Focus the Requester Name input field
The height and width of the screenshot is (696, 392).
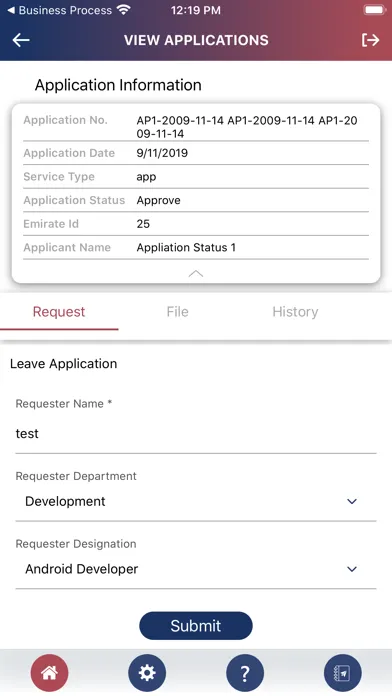point(196,434)
